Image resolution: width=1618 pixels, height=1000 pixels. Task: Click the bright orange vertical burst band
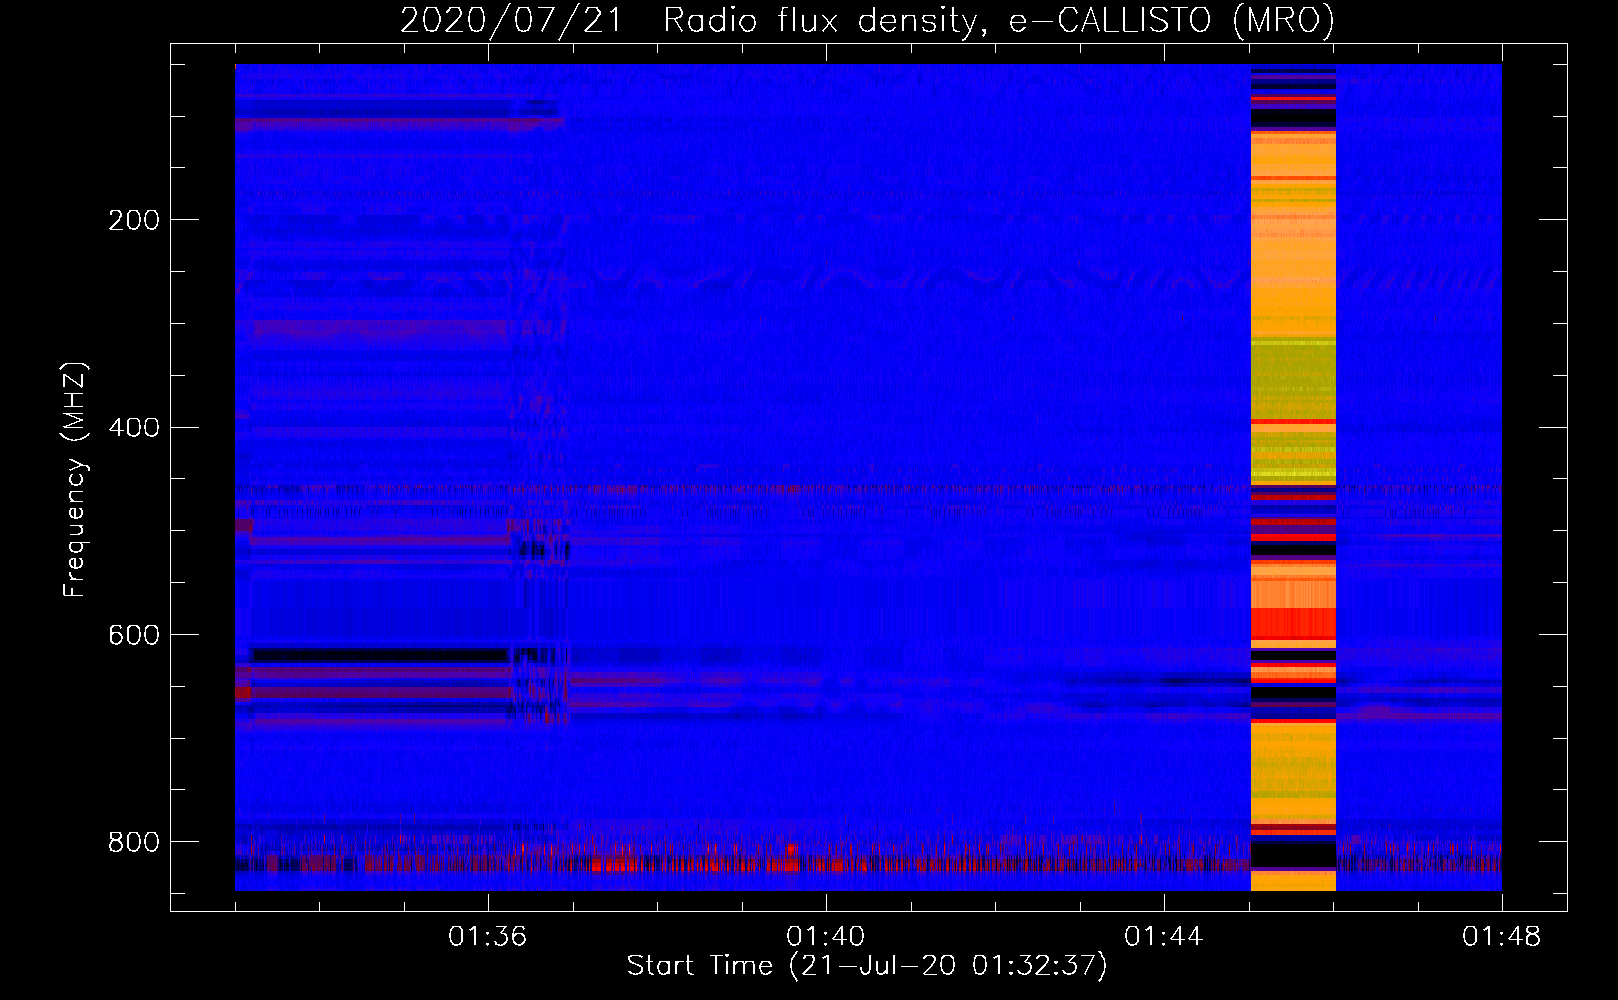[1293, 478]
